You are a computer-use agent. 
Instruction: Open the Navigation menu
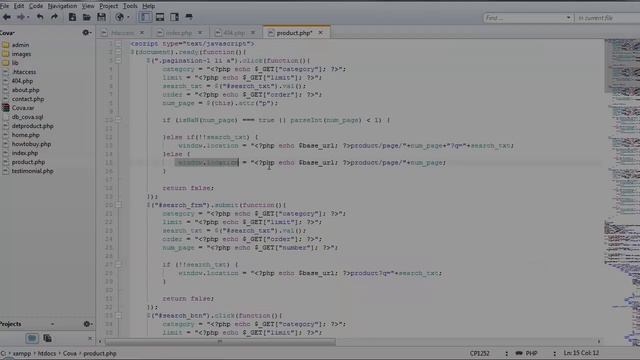(x=62, y=6)
